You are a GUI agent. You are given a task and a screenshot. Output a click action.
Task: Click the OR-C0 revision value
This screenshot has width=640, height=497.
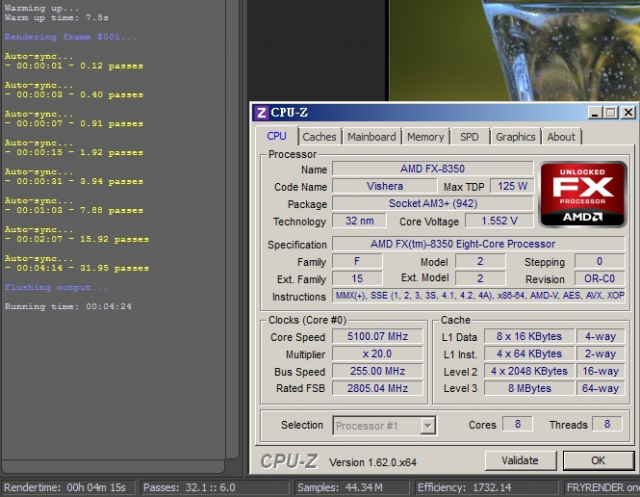point(599,279)
